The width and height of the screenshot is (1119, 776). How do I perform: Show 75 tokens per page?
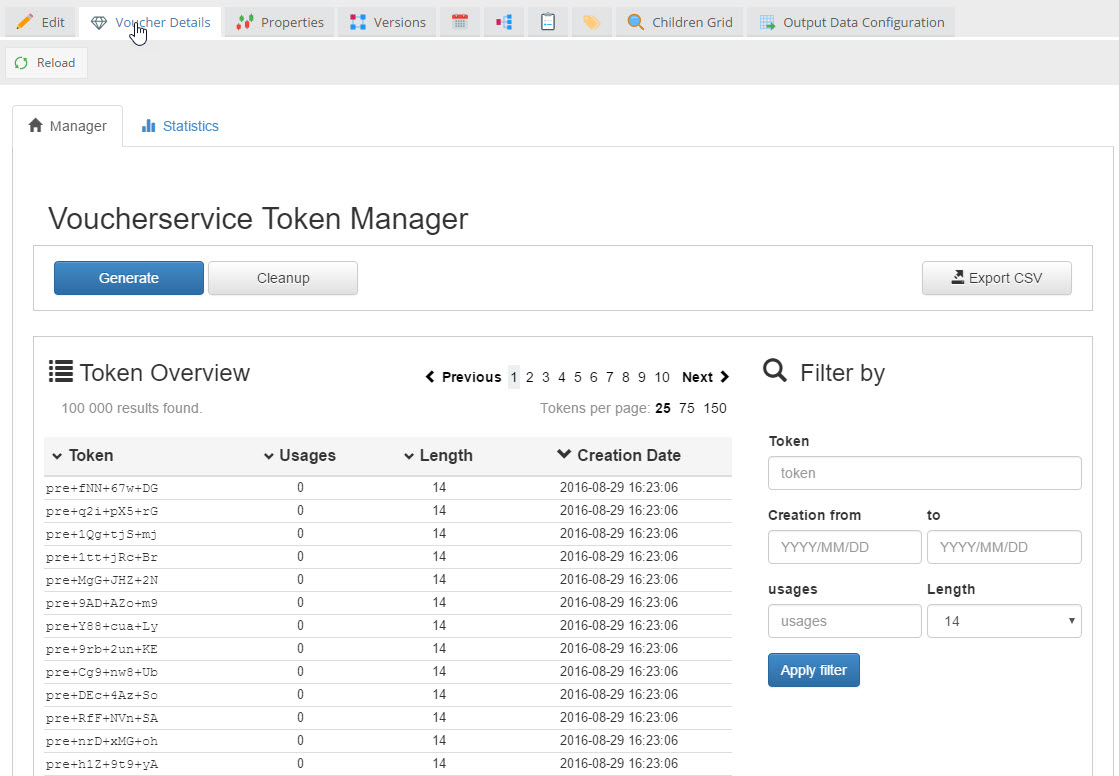click(687, 408)
